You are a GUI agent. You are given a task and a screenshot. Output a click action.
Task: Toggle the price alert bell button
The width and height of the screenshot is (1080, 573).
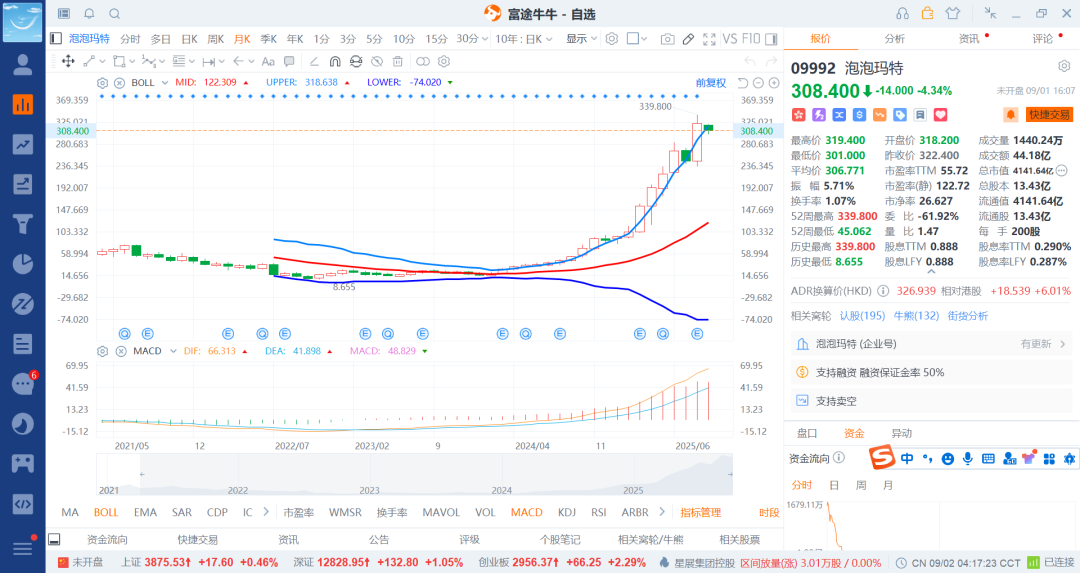pyautogui.click(x=1010, y=114)
